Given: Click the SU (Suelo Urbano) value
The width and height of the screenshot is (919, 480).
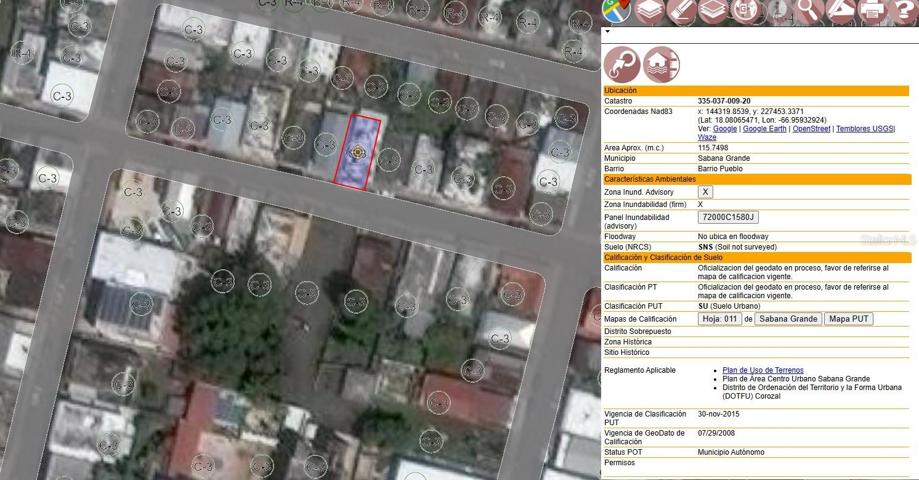Looking at the screenshot, I should pyautogui.click(x=729, y=307).
